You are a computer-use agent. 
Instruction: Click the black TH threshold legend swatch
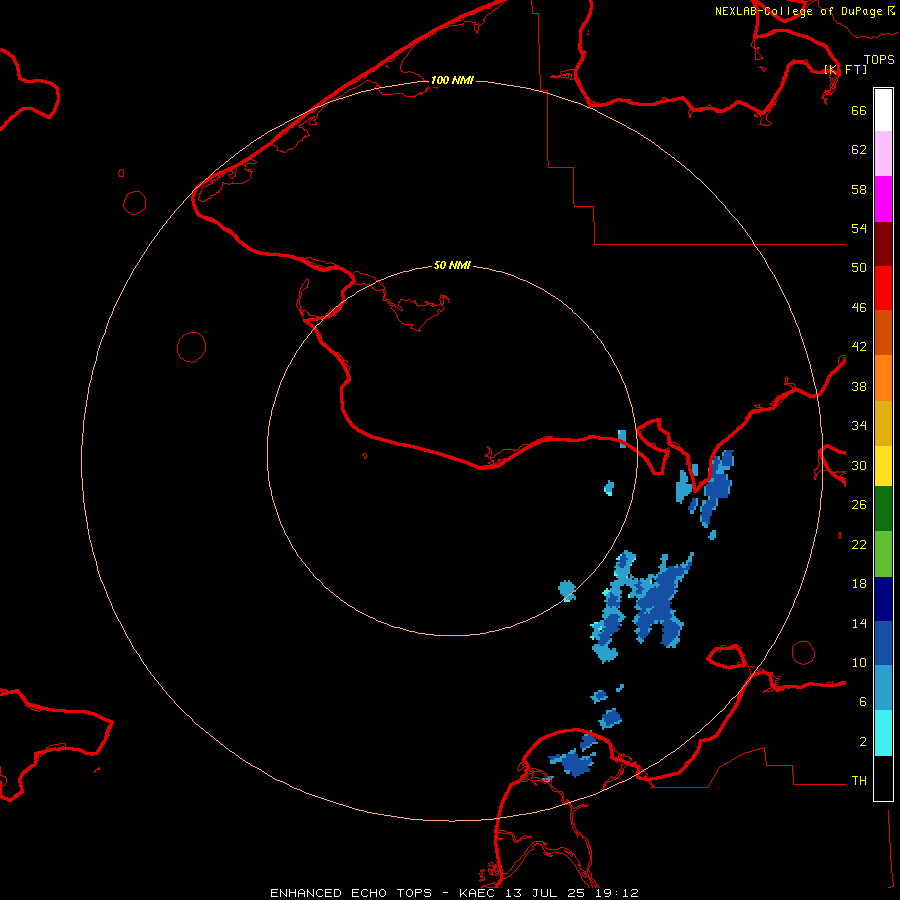883,778
